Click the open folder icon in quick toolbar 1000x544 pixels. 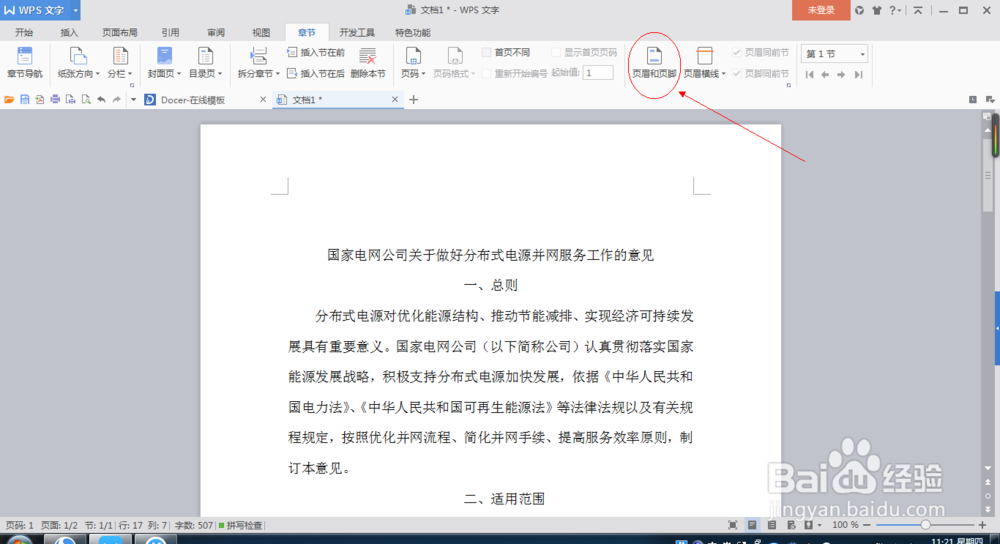[9, 99]
